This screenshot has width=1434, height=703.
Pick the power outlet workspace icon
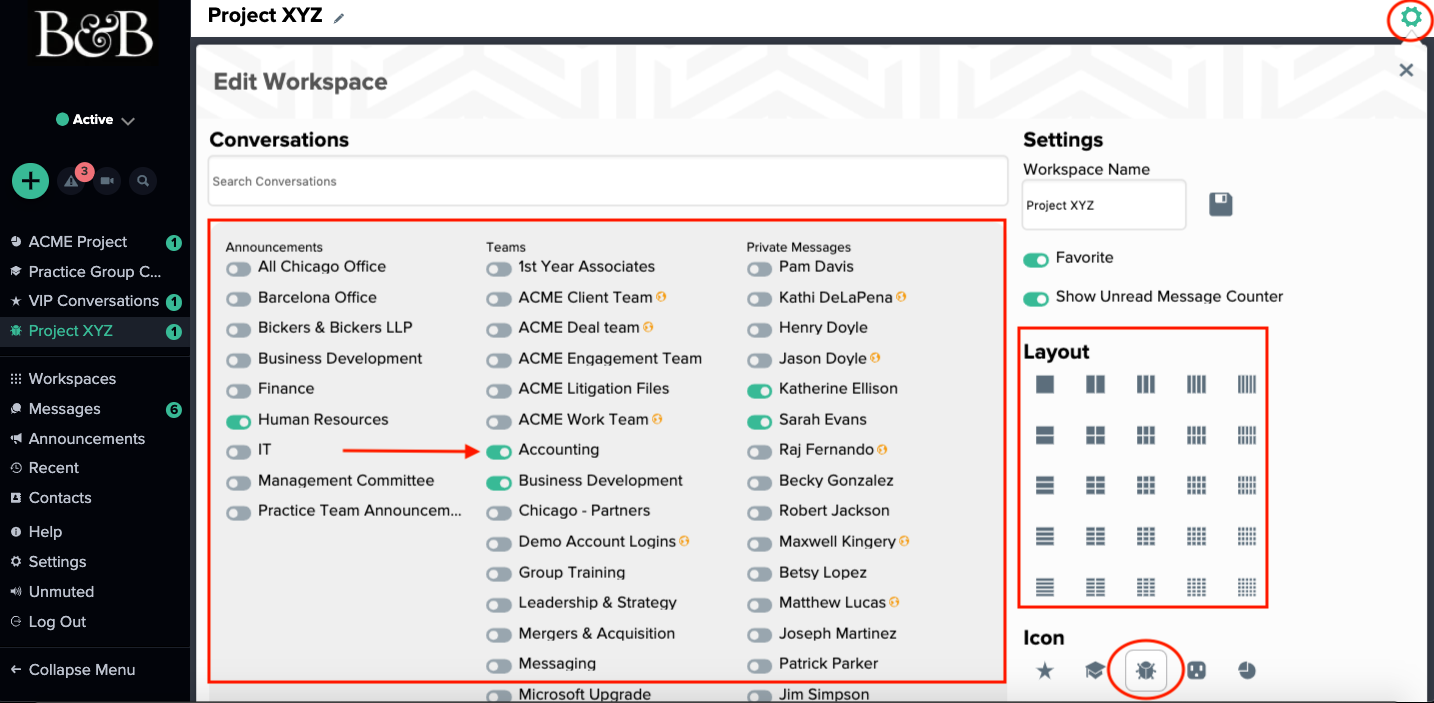point(1196,671)
